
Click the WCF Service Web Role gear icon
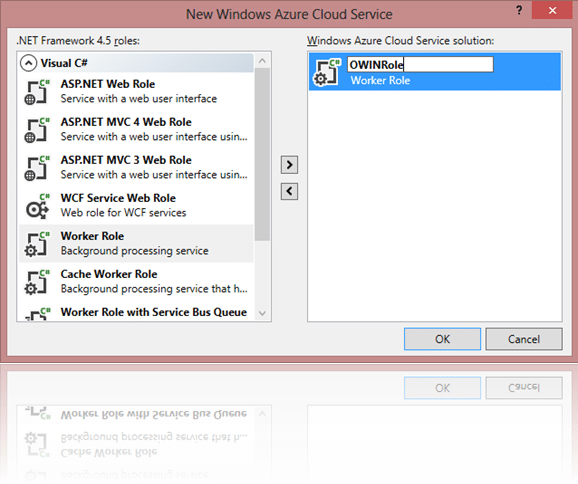point(37,206)
